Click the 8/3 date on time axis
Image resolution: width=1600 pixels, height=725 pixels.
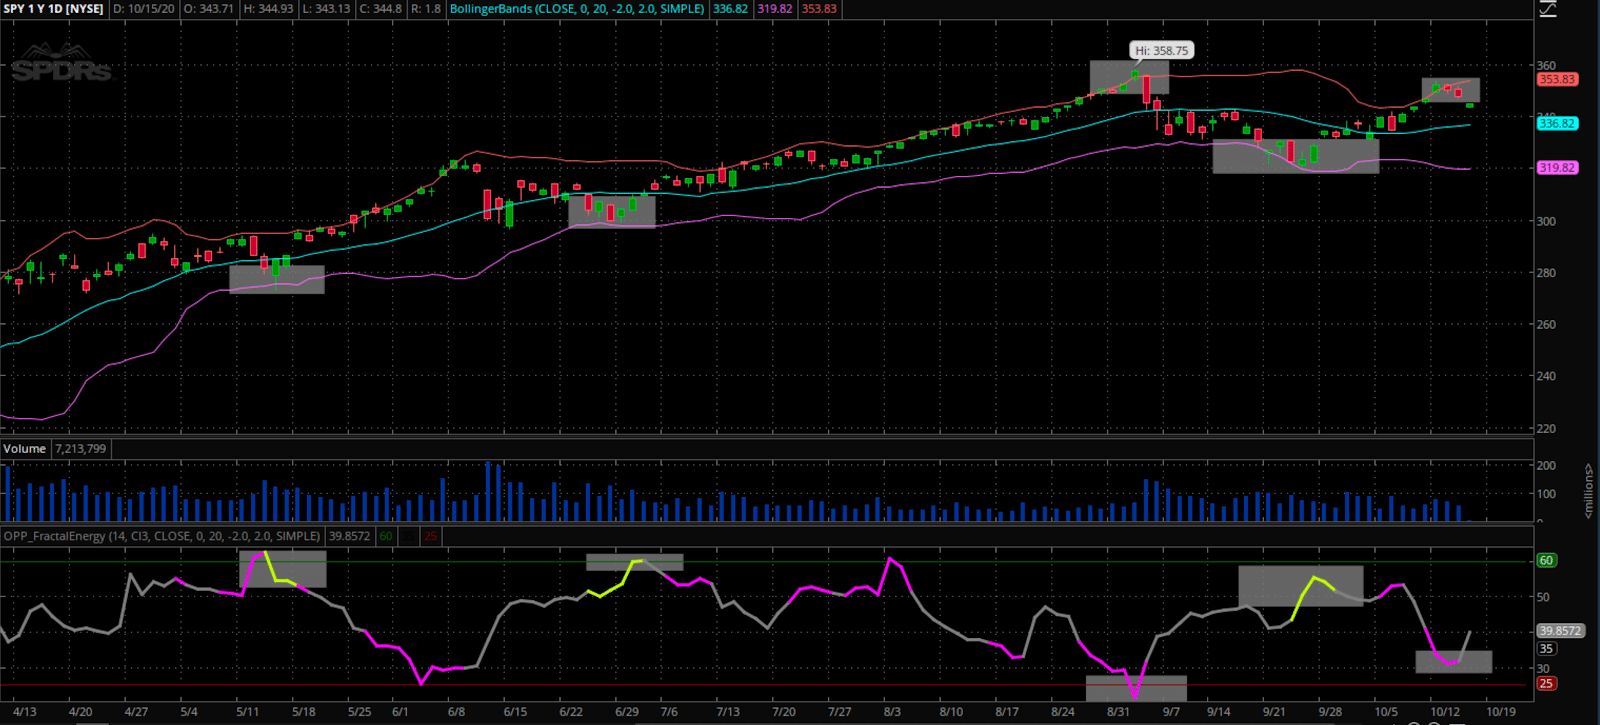(892, 712)
